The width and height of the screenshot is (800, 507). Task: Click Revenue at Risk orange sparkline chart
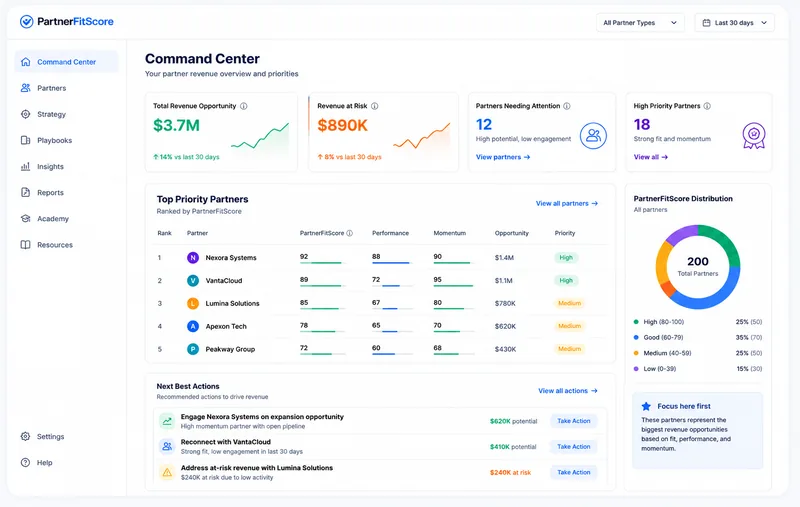click(x=421, y=136)
